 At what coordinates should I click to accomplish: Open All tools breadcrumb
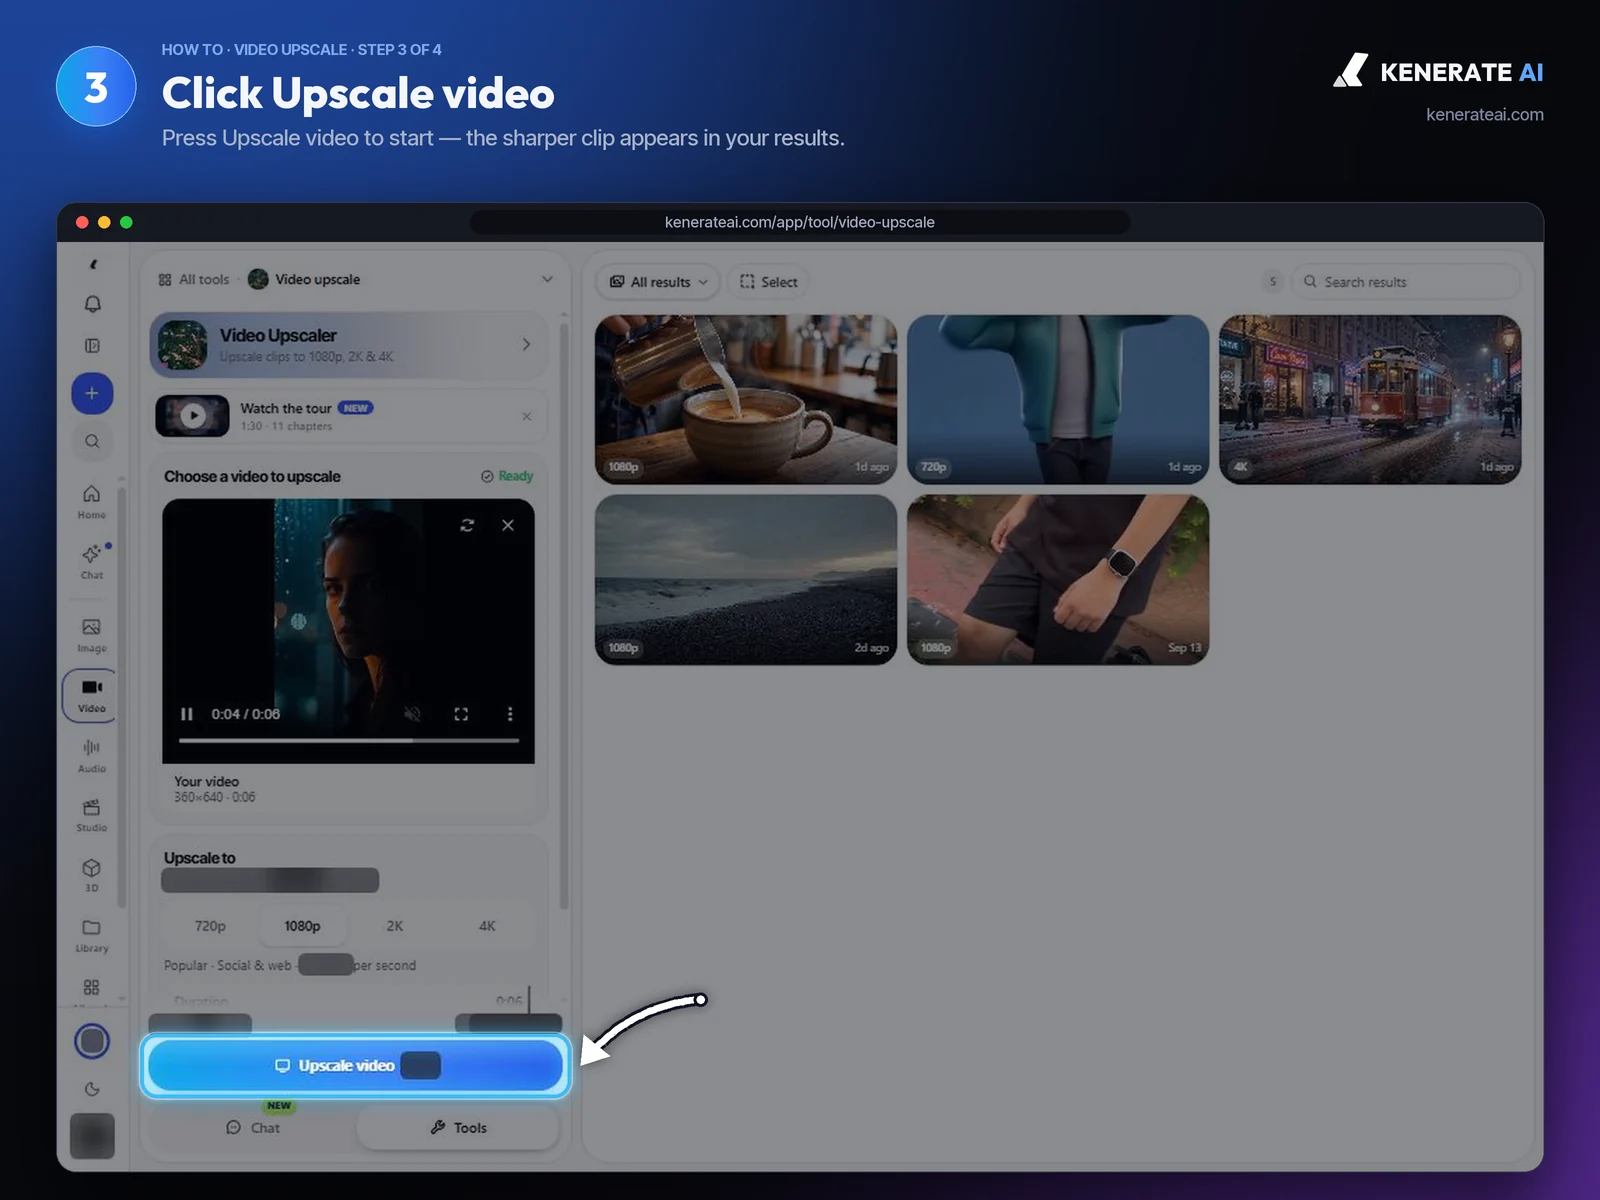click(x=194, y=279)
